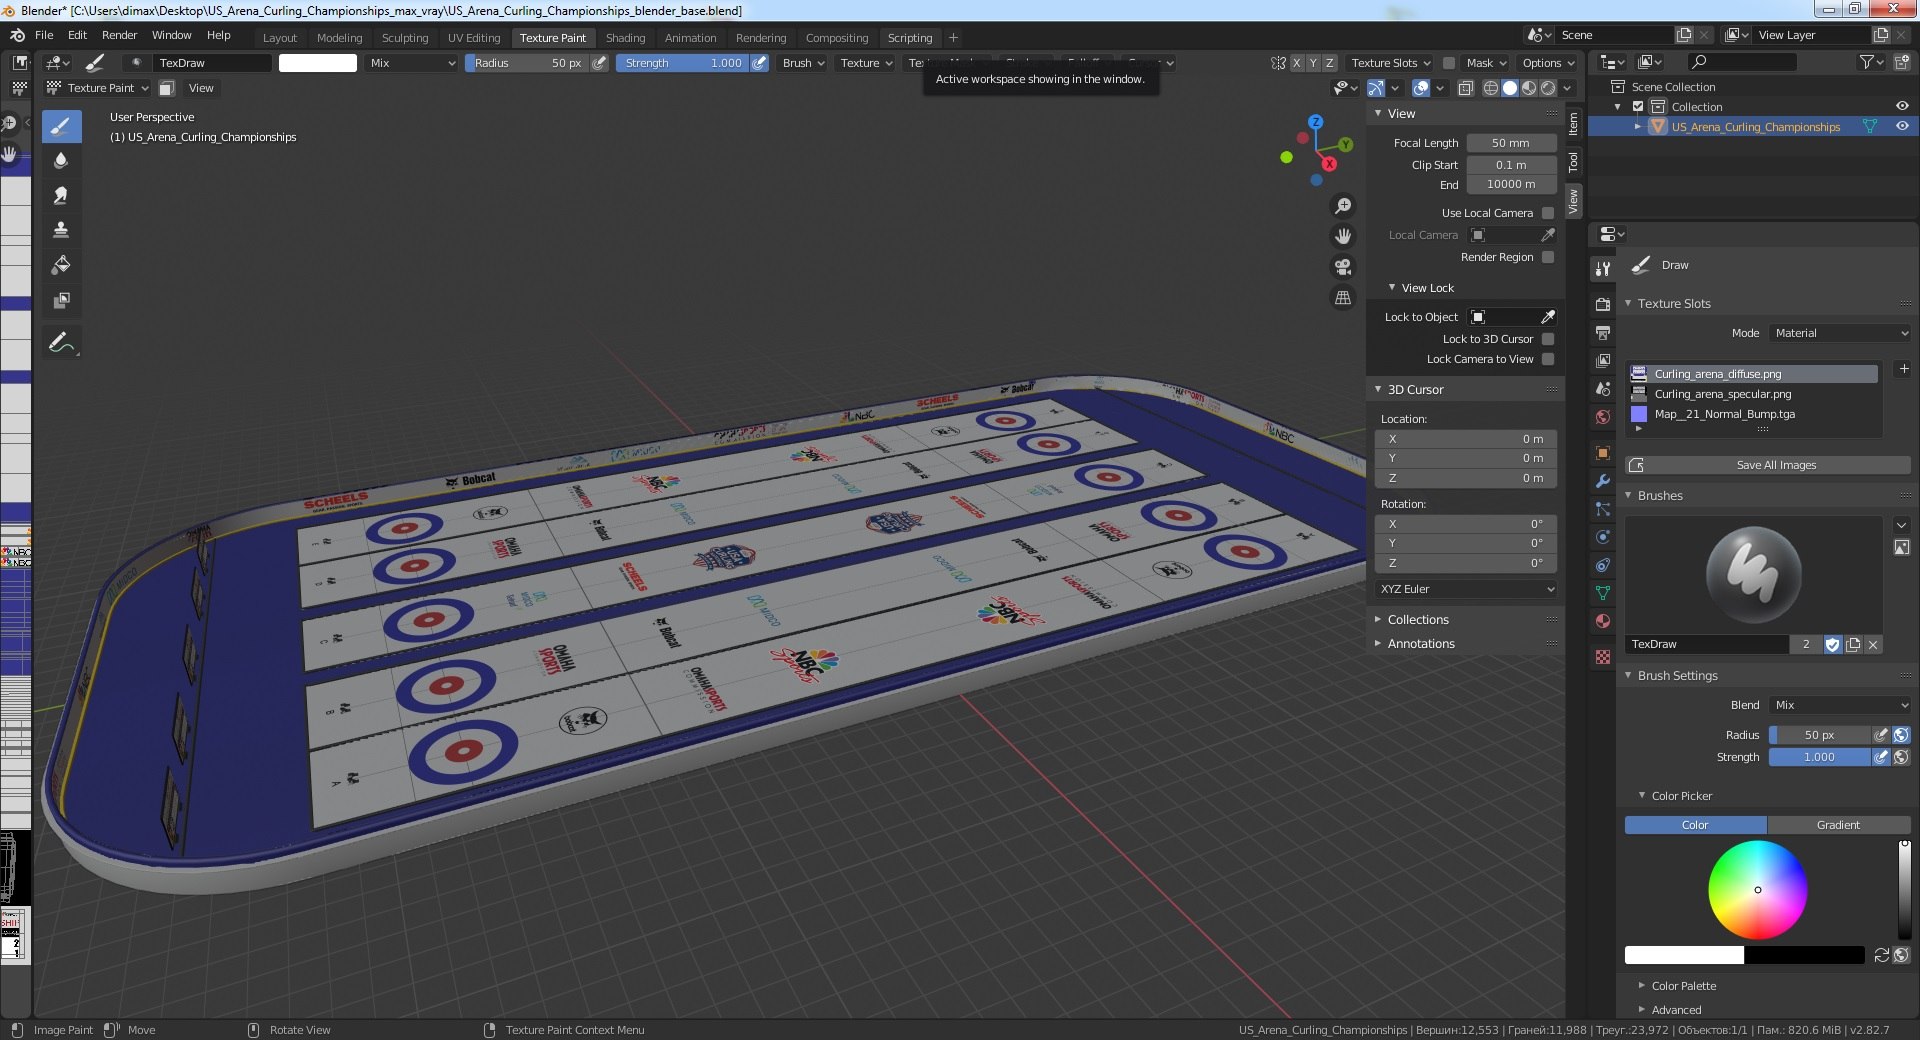The image size is (1920, 1040).
Task: Open the XYZ Euler rotation mode dropdown
Action: click(1467, 589)
